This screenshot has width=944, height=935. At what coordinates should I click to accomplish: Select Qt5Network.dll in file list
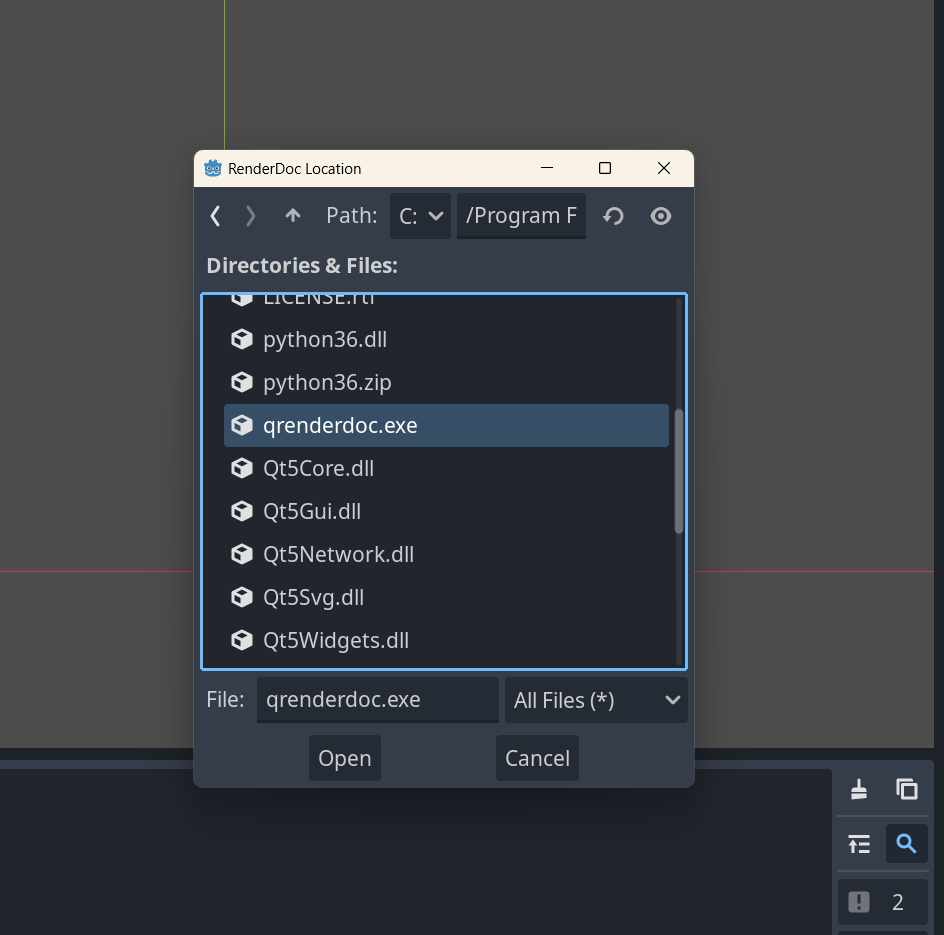pos(446,554)
